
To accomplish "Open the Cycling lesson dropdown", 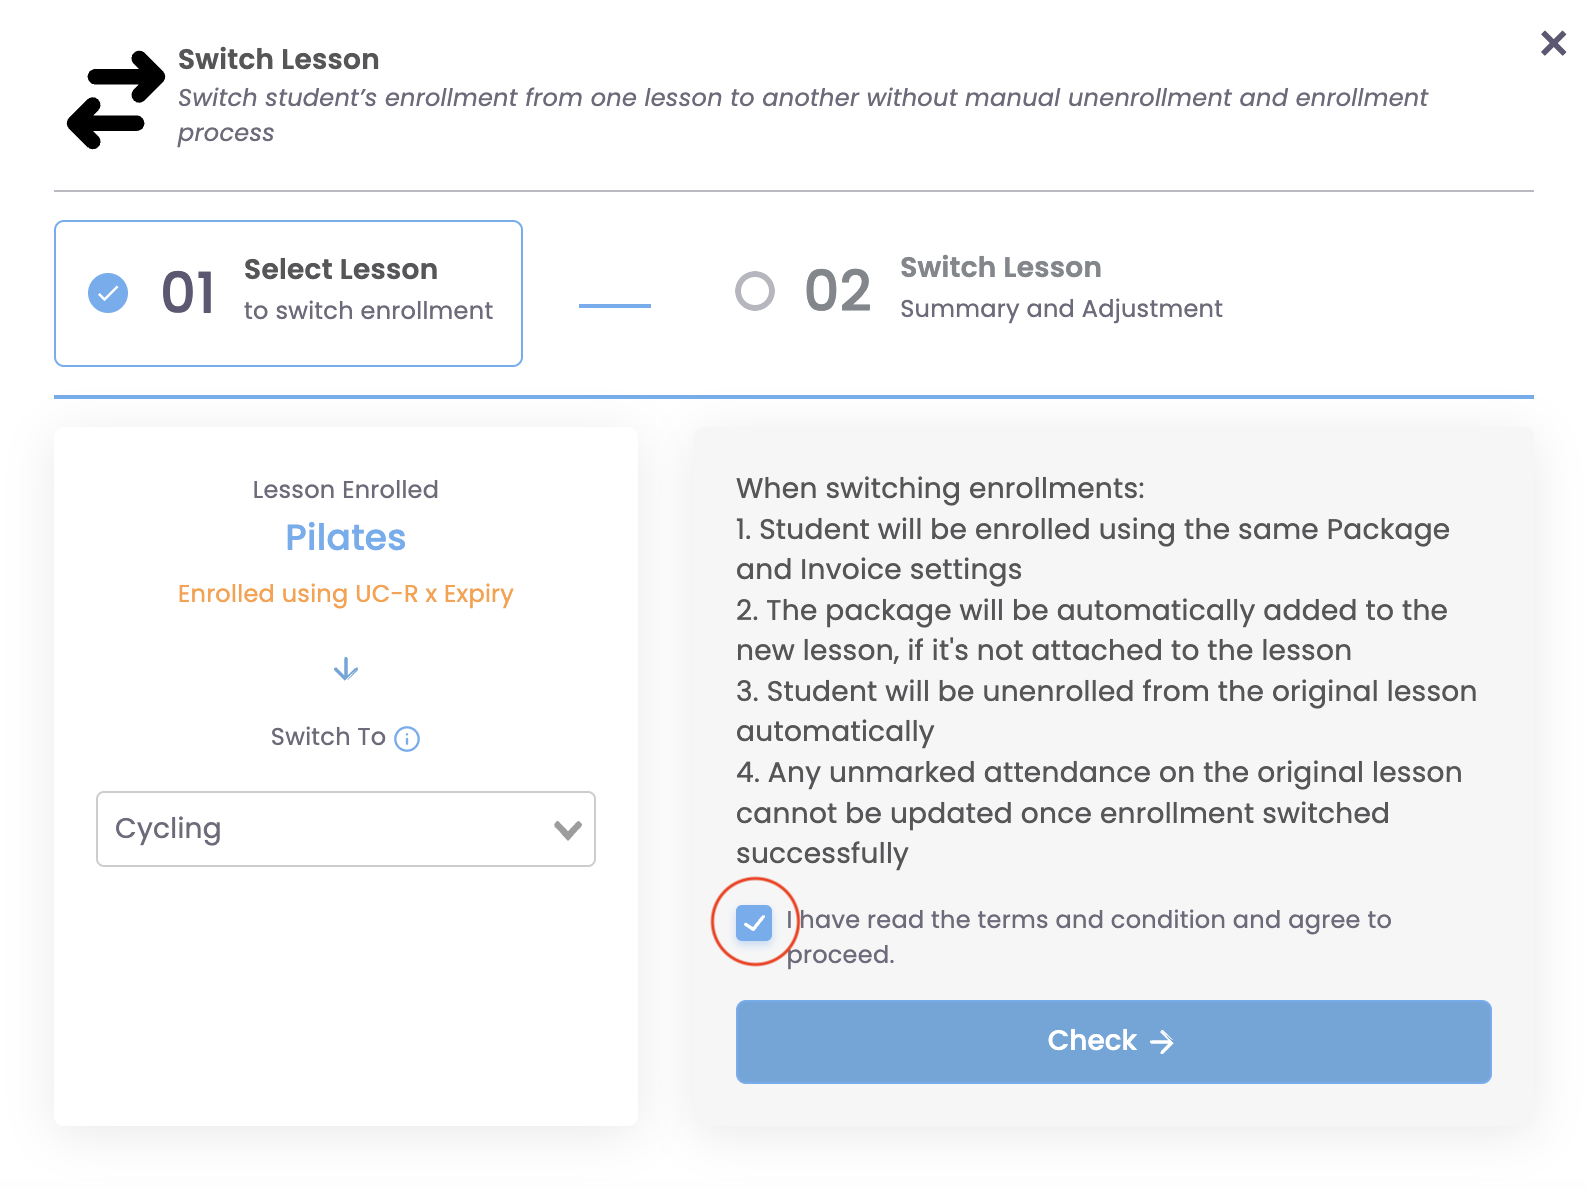I will (346, 829).
